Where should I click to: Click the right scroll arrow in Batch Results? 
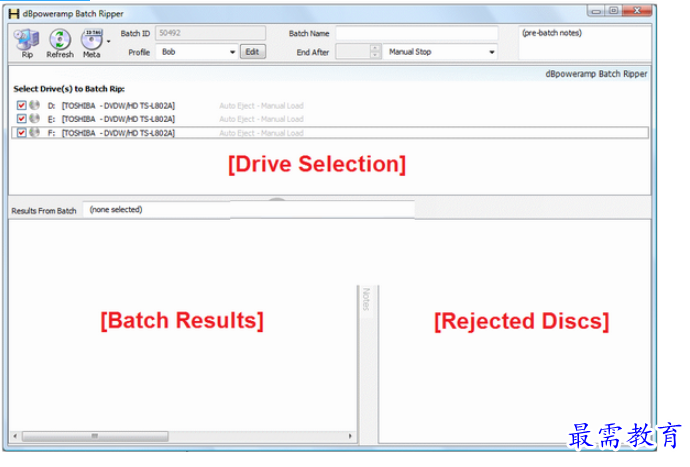click(x=350, y=436)
